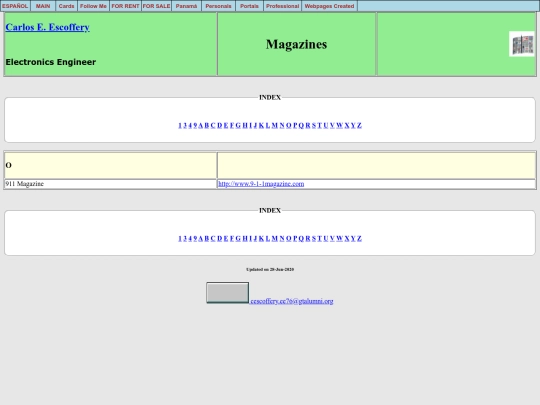Choose letter A in the lower INDEX
This screenshot has height=405, width=540.
pos(201,238)
